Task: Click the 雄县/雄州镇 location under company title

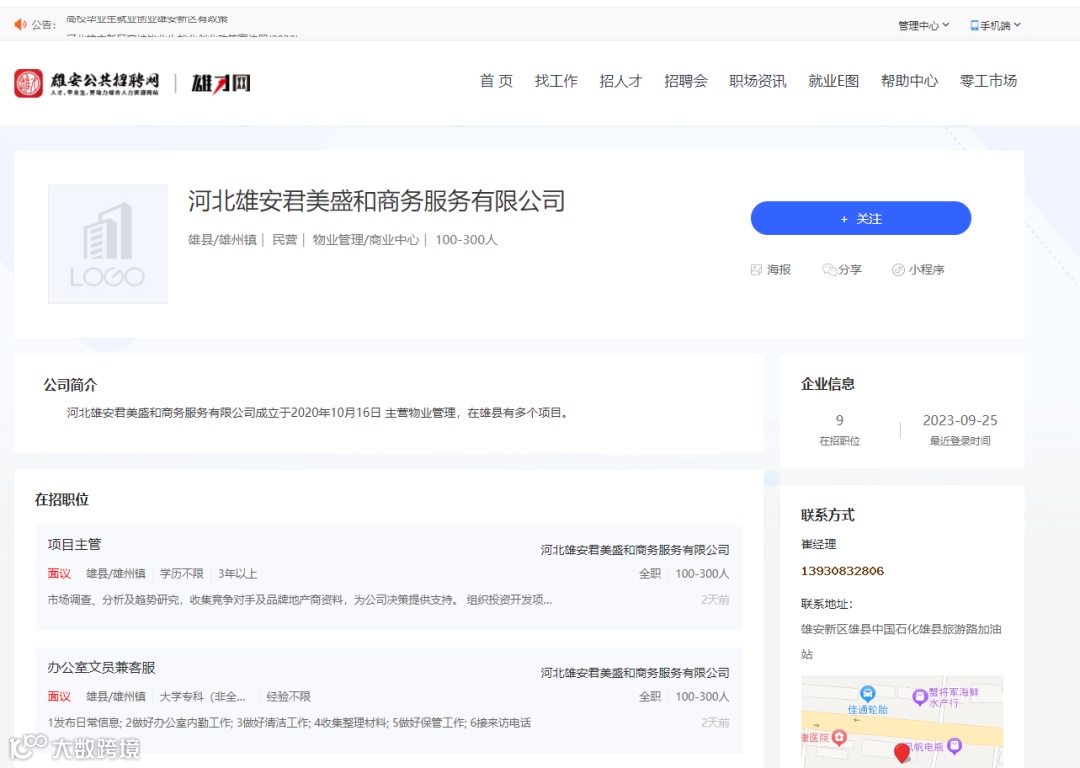Action: pyautogui.click(x=222, y=240)
